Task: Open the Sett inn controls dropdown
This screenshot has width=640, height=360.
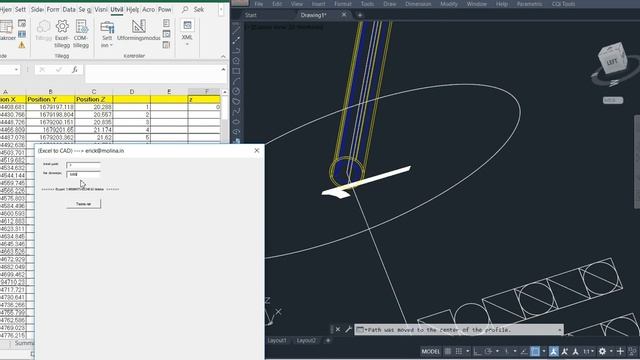Action: [107, 34]
